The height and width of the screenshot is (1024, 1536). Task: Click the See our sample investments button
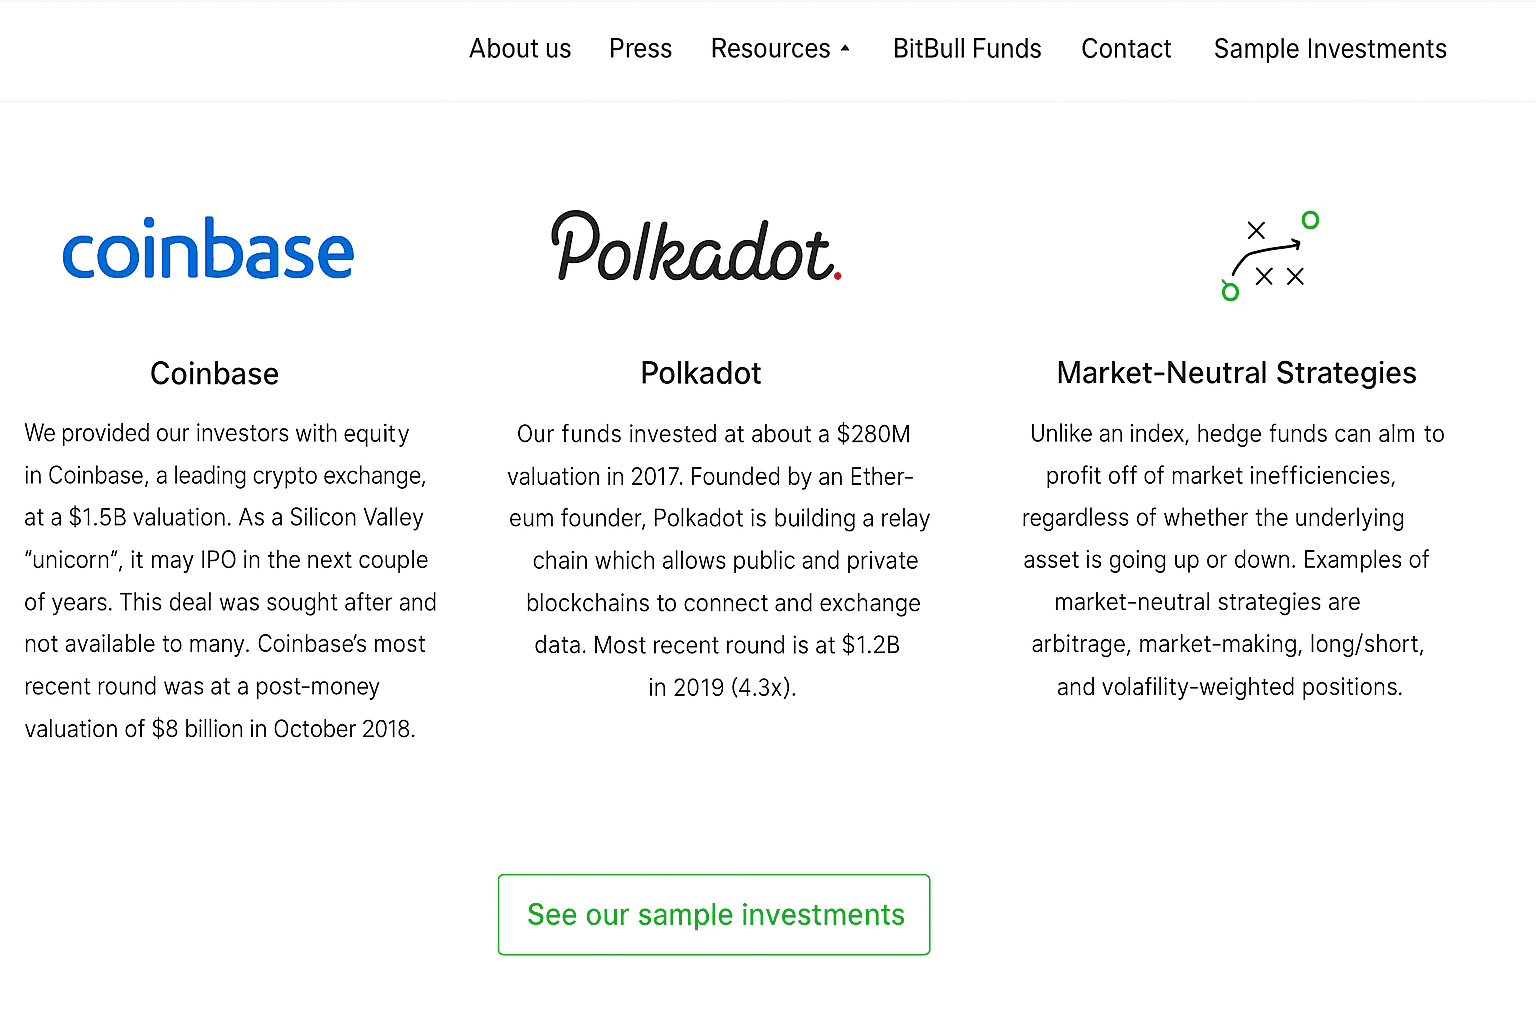[x=714, y=914]
